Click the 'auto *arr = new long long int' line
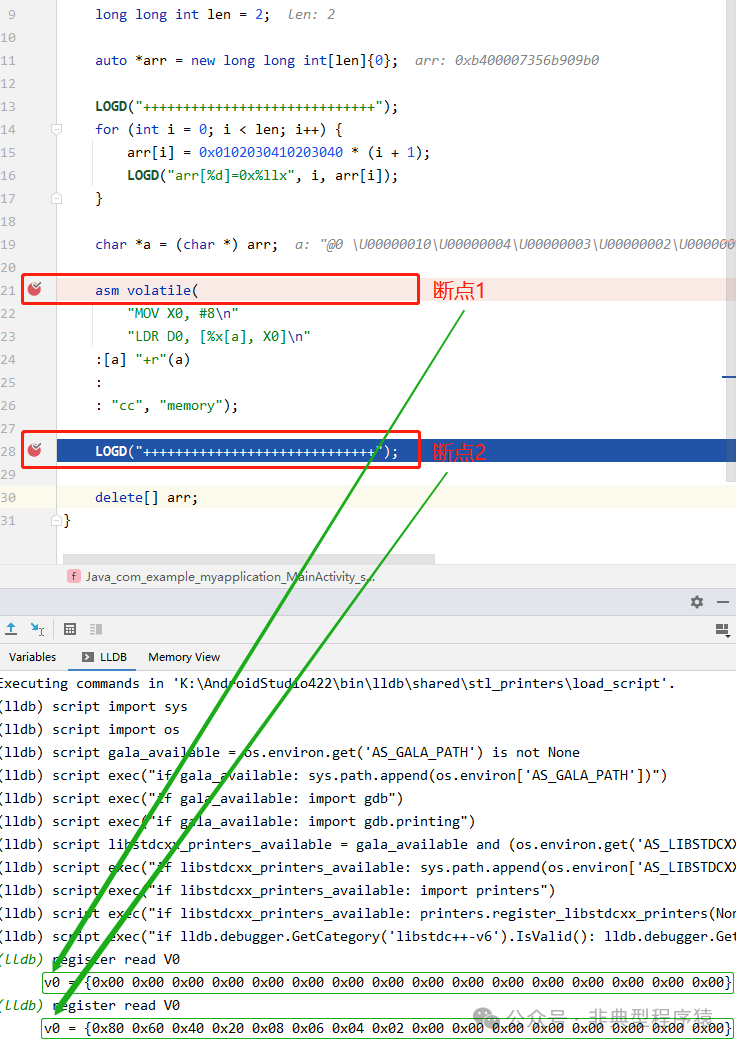 point(246,60)
